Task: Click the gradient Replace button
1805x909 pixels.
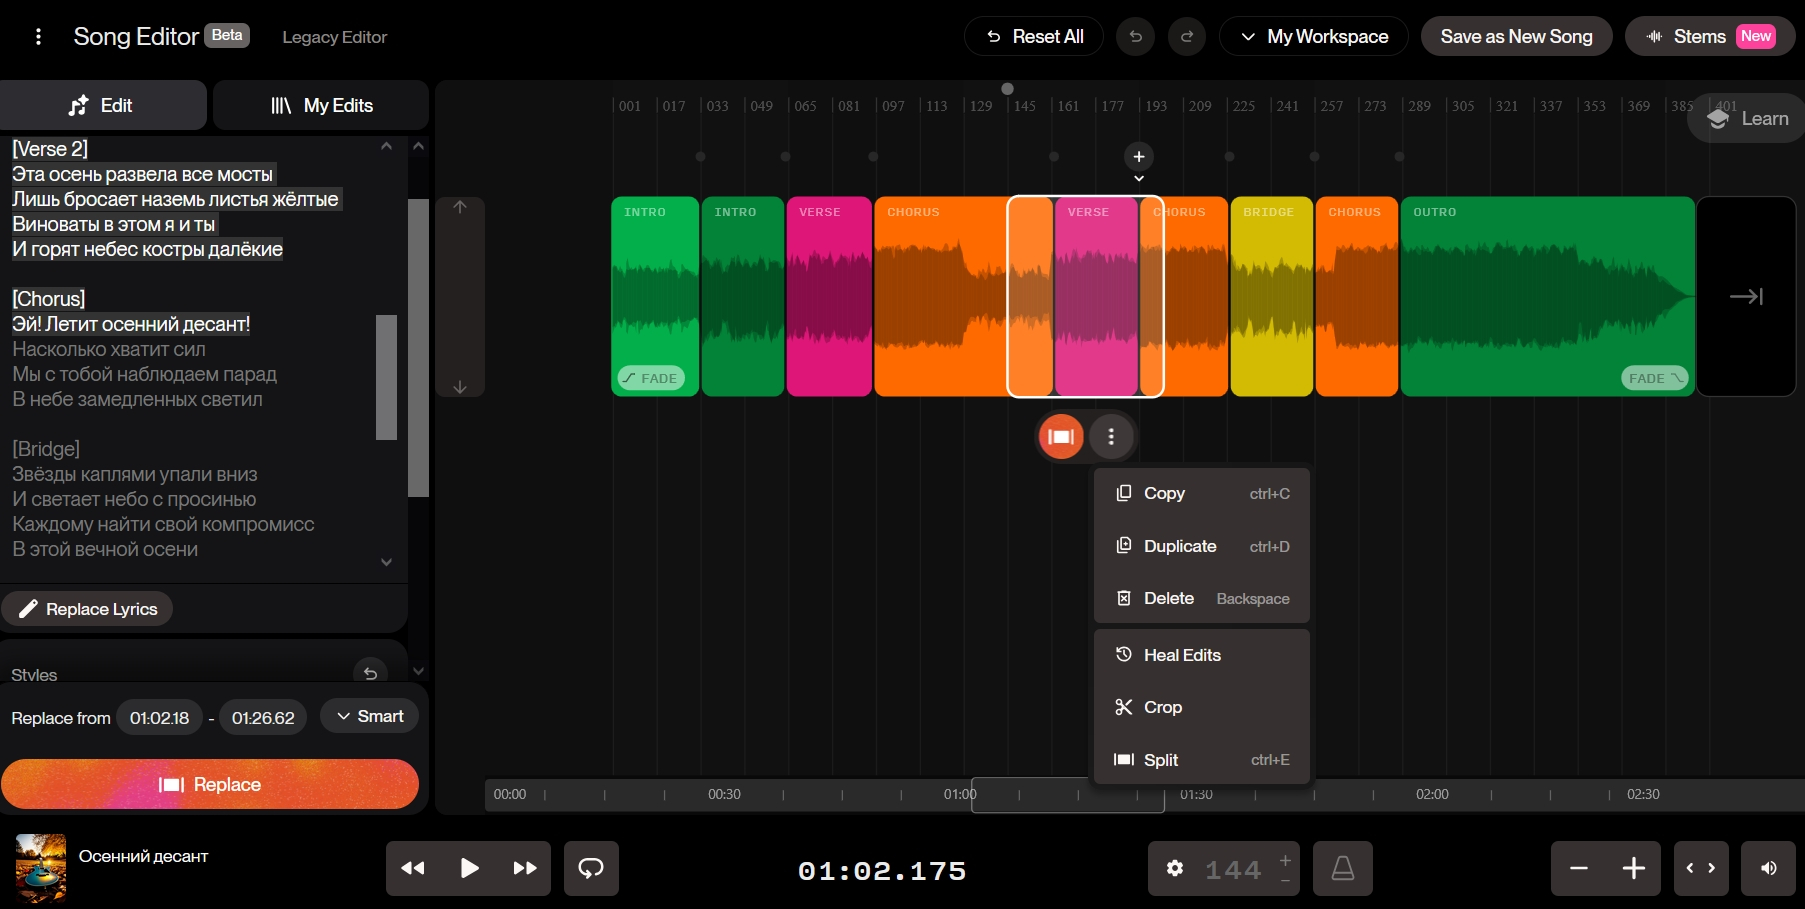Action: click(210, 784)
